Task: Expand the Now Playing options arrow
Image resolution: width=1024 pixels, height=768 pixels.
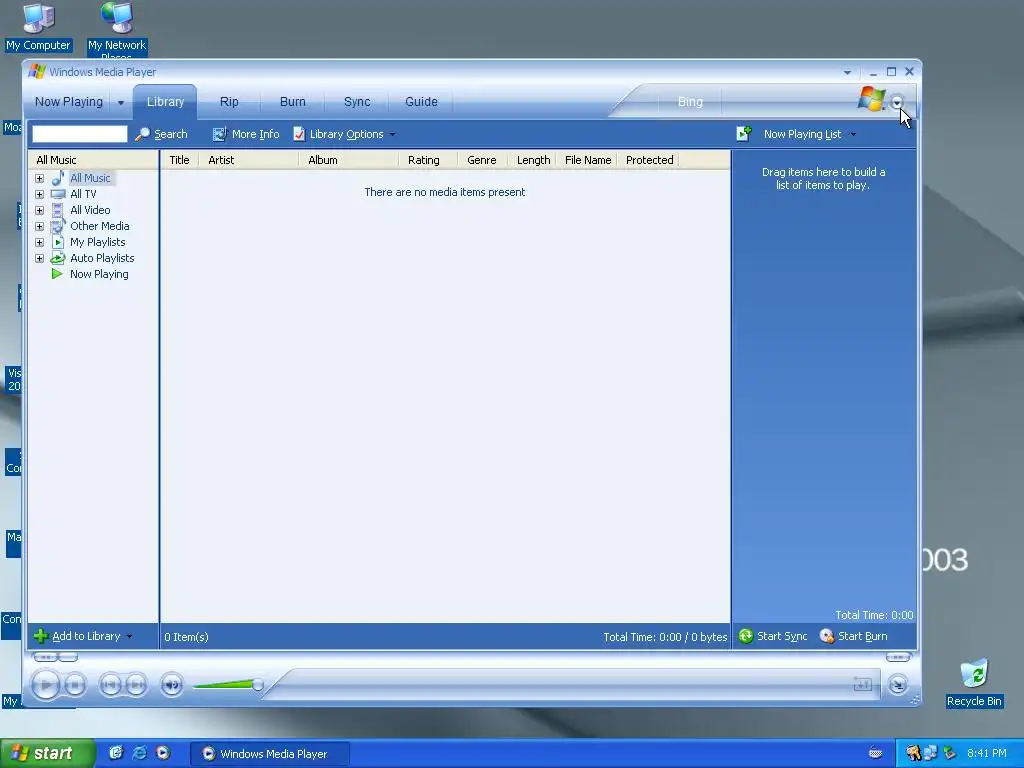Action: [121, 103]
